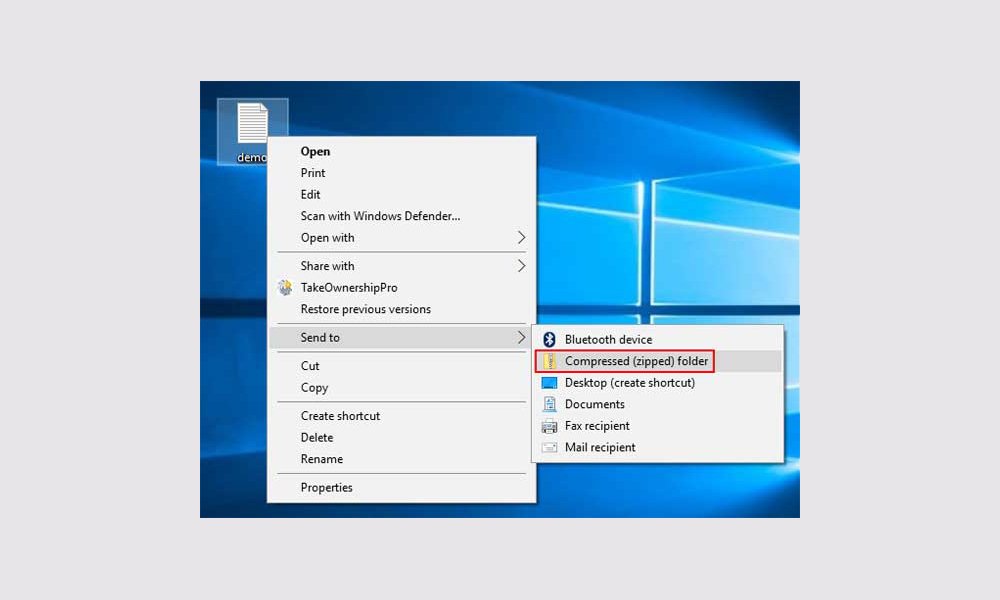Choose Create shortcut menu entry
Viewport: 1000px width, 600px height.
401,416
